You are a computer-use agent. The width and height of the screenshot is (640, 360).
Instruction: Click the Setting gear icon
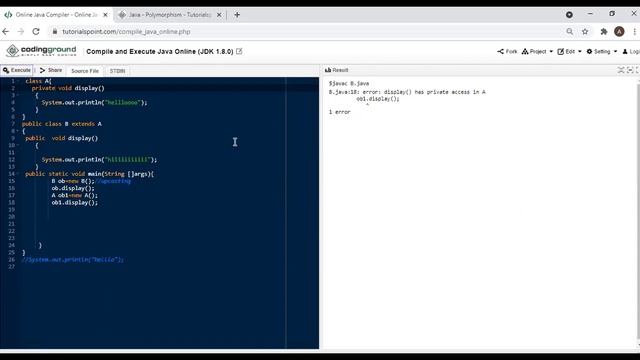pos(589,51)
